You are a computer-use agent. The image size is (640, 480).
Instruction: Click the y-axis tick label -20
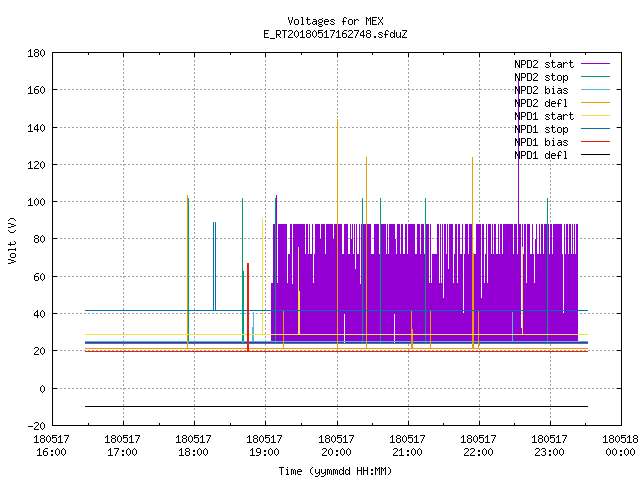coord(36,426)
